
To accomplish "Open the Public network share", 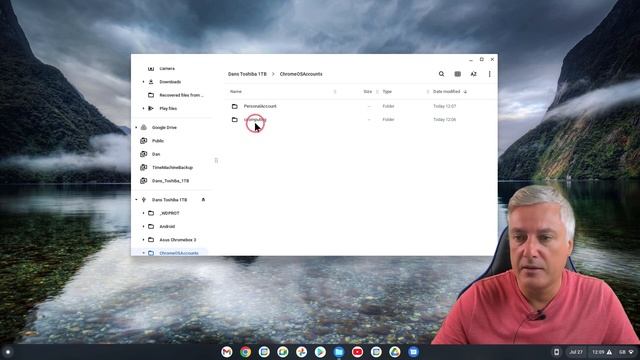I will click(x=158, y=141).
